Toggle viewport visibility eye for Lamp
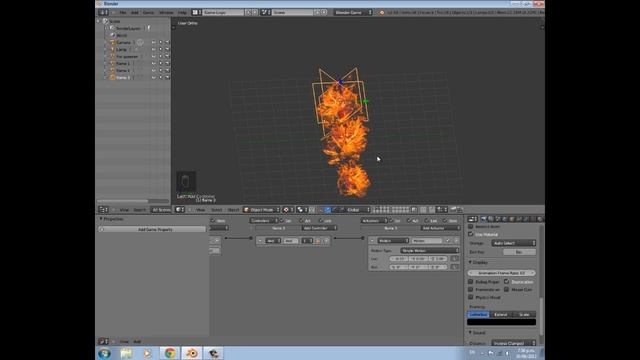Screen dimensions: 640x360 click(154, 49)
